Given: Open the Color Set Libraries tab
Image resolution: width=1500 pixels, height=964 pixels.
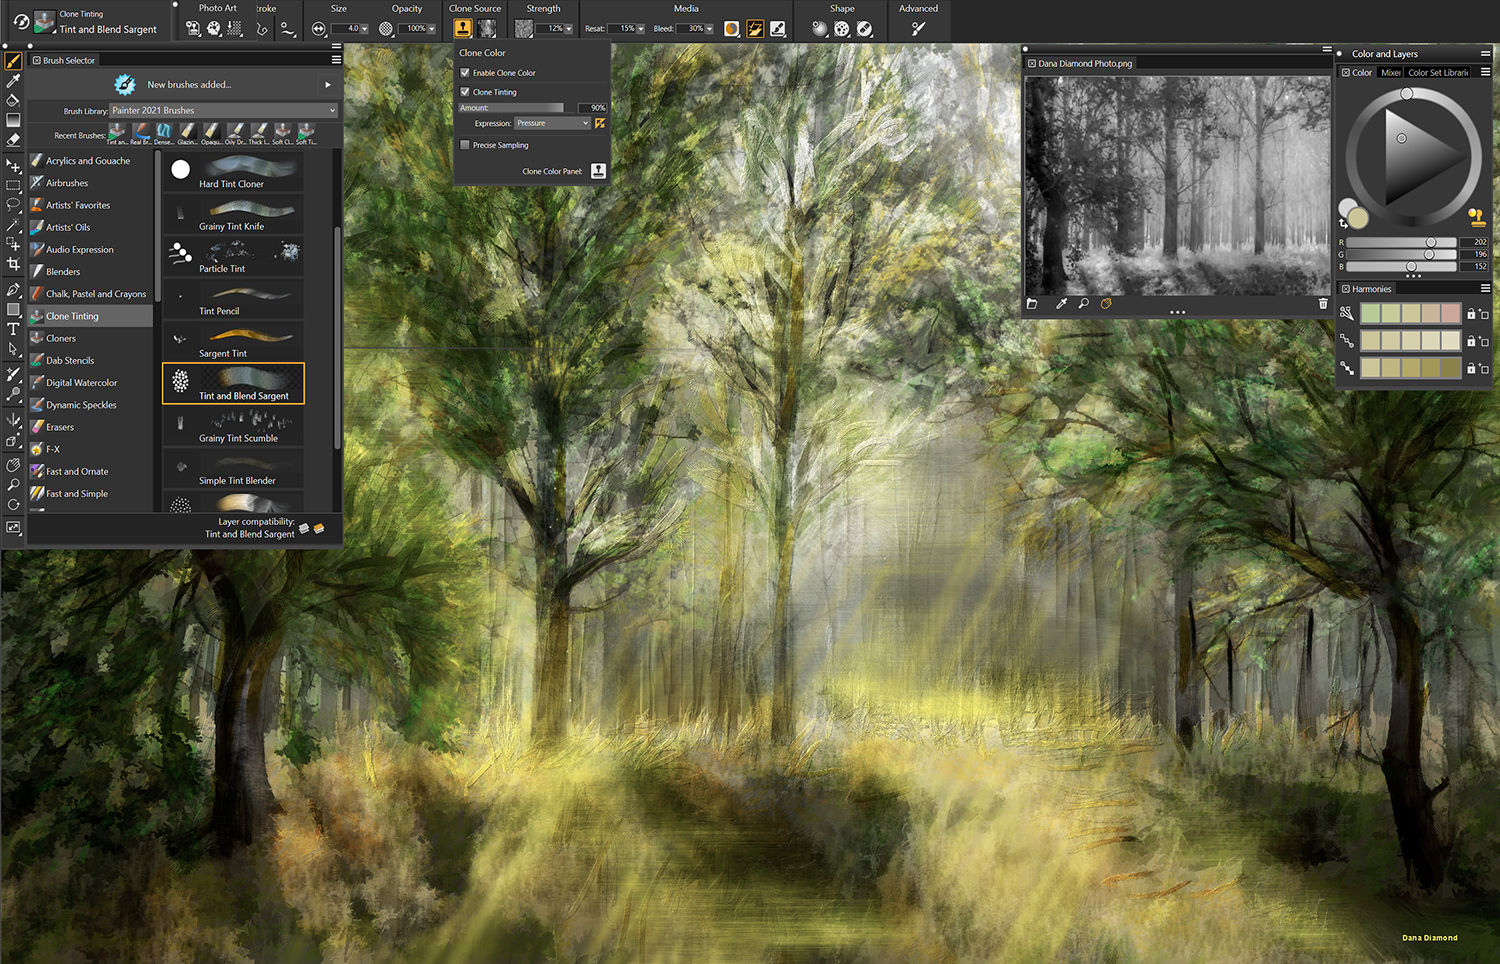Looking at the screenshot, I should click(x=1438, y=73).
